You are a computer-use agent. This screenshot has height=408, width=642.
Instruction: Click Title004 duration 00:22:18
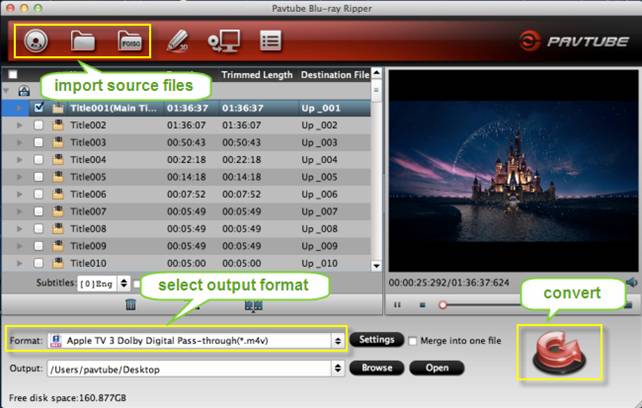pos(186,159)
